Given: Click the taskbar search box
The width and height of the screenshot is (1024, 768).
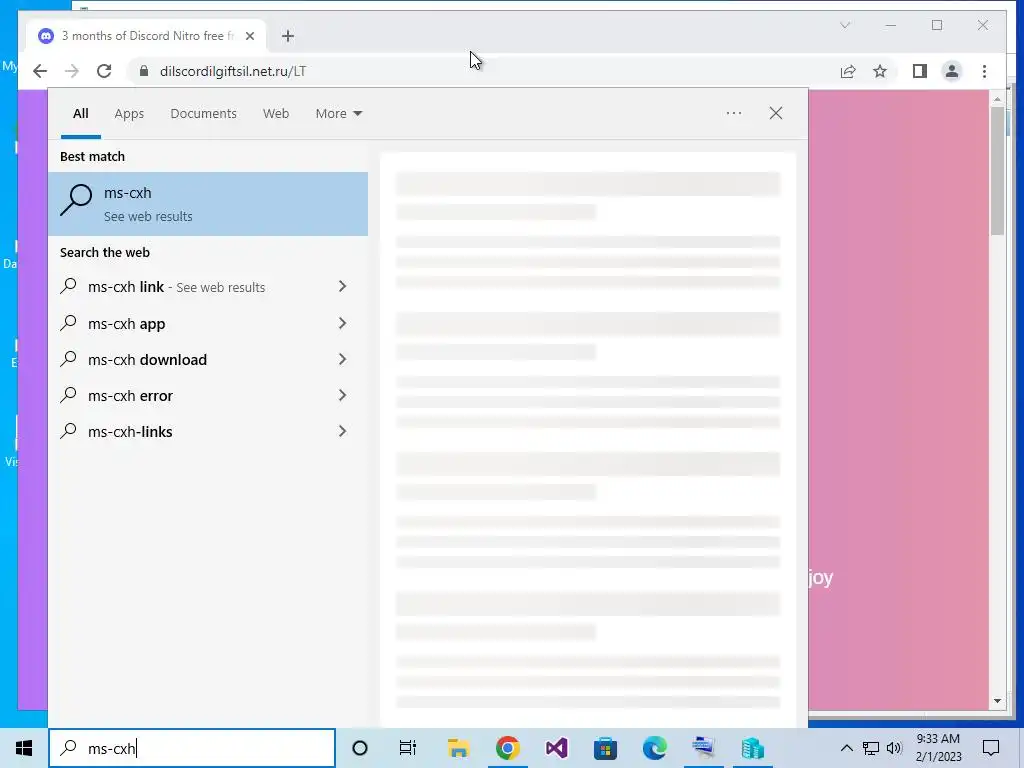Looking at the screenshot, I should pos(192,748).
